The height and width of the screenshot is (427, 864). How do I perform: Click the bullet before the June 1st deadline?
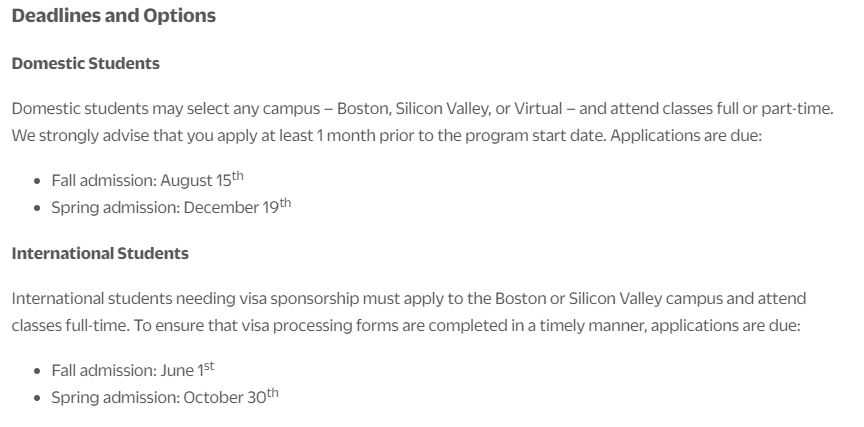pyautogui.click(x=38, y=372)
